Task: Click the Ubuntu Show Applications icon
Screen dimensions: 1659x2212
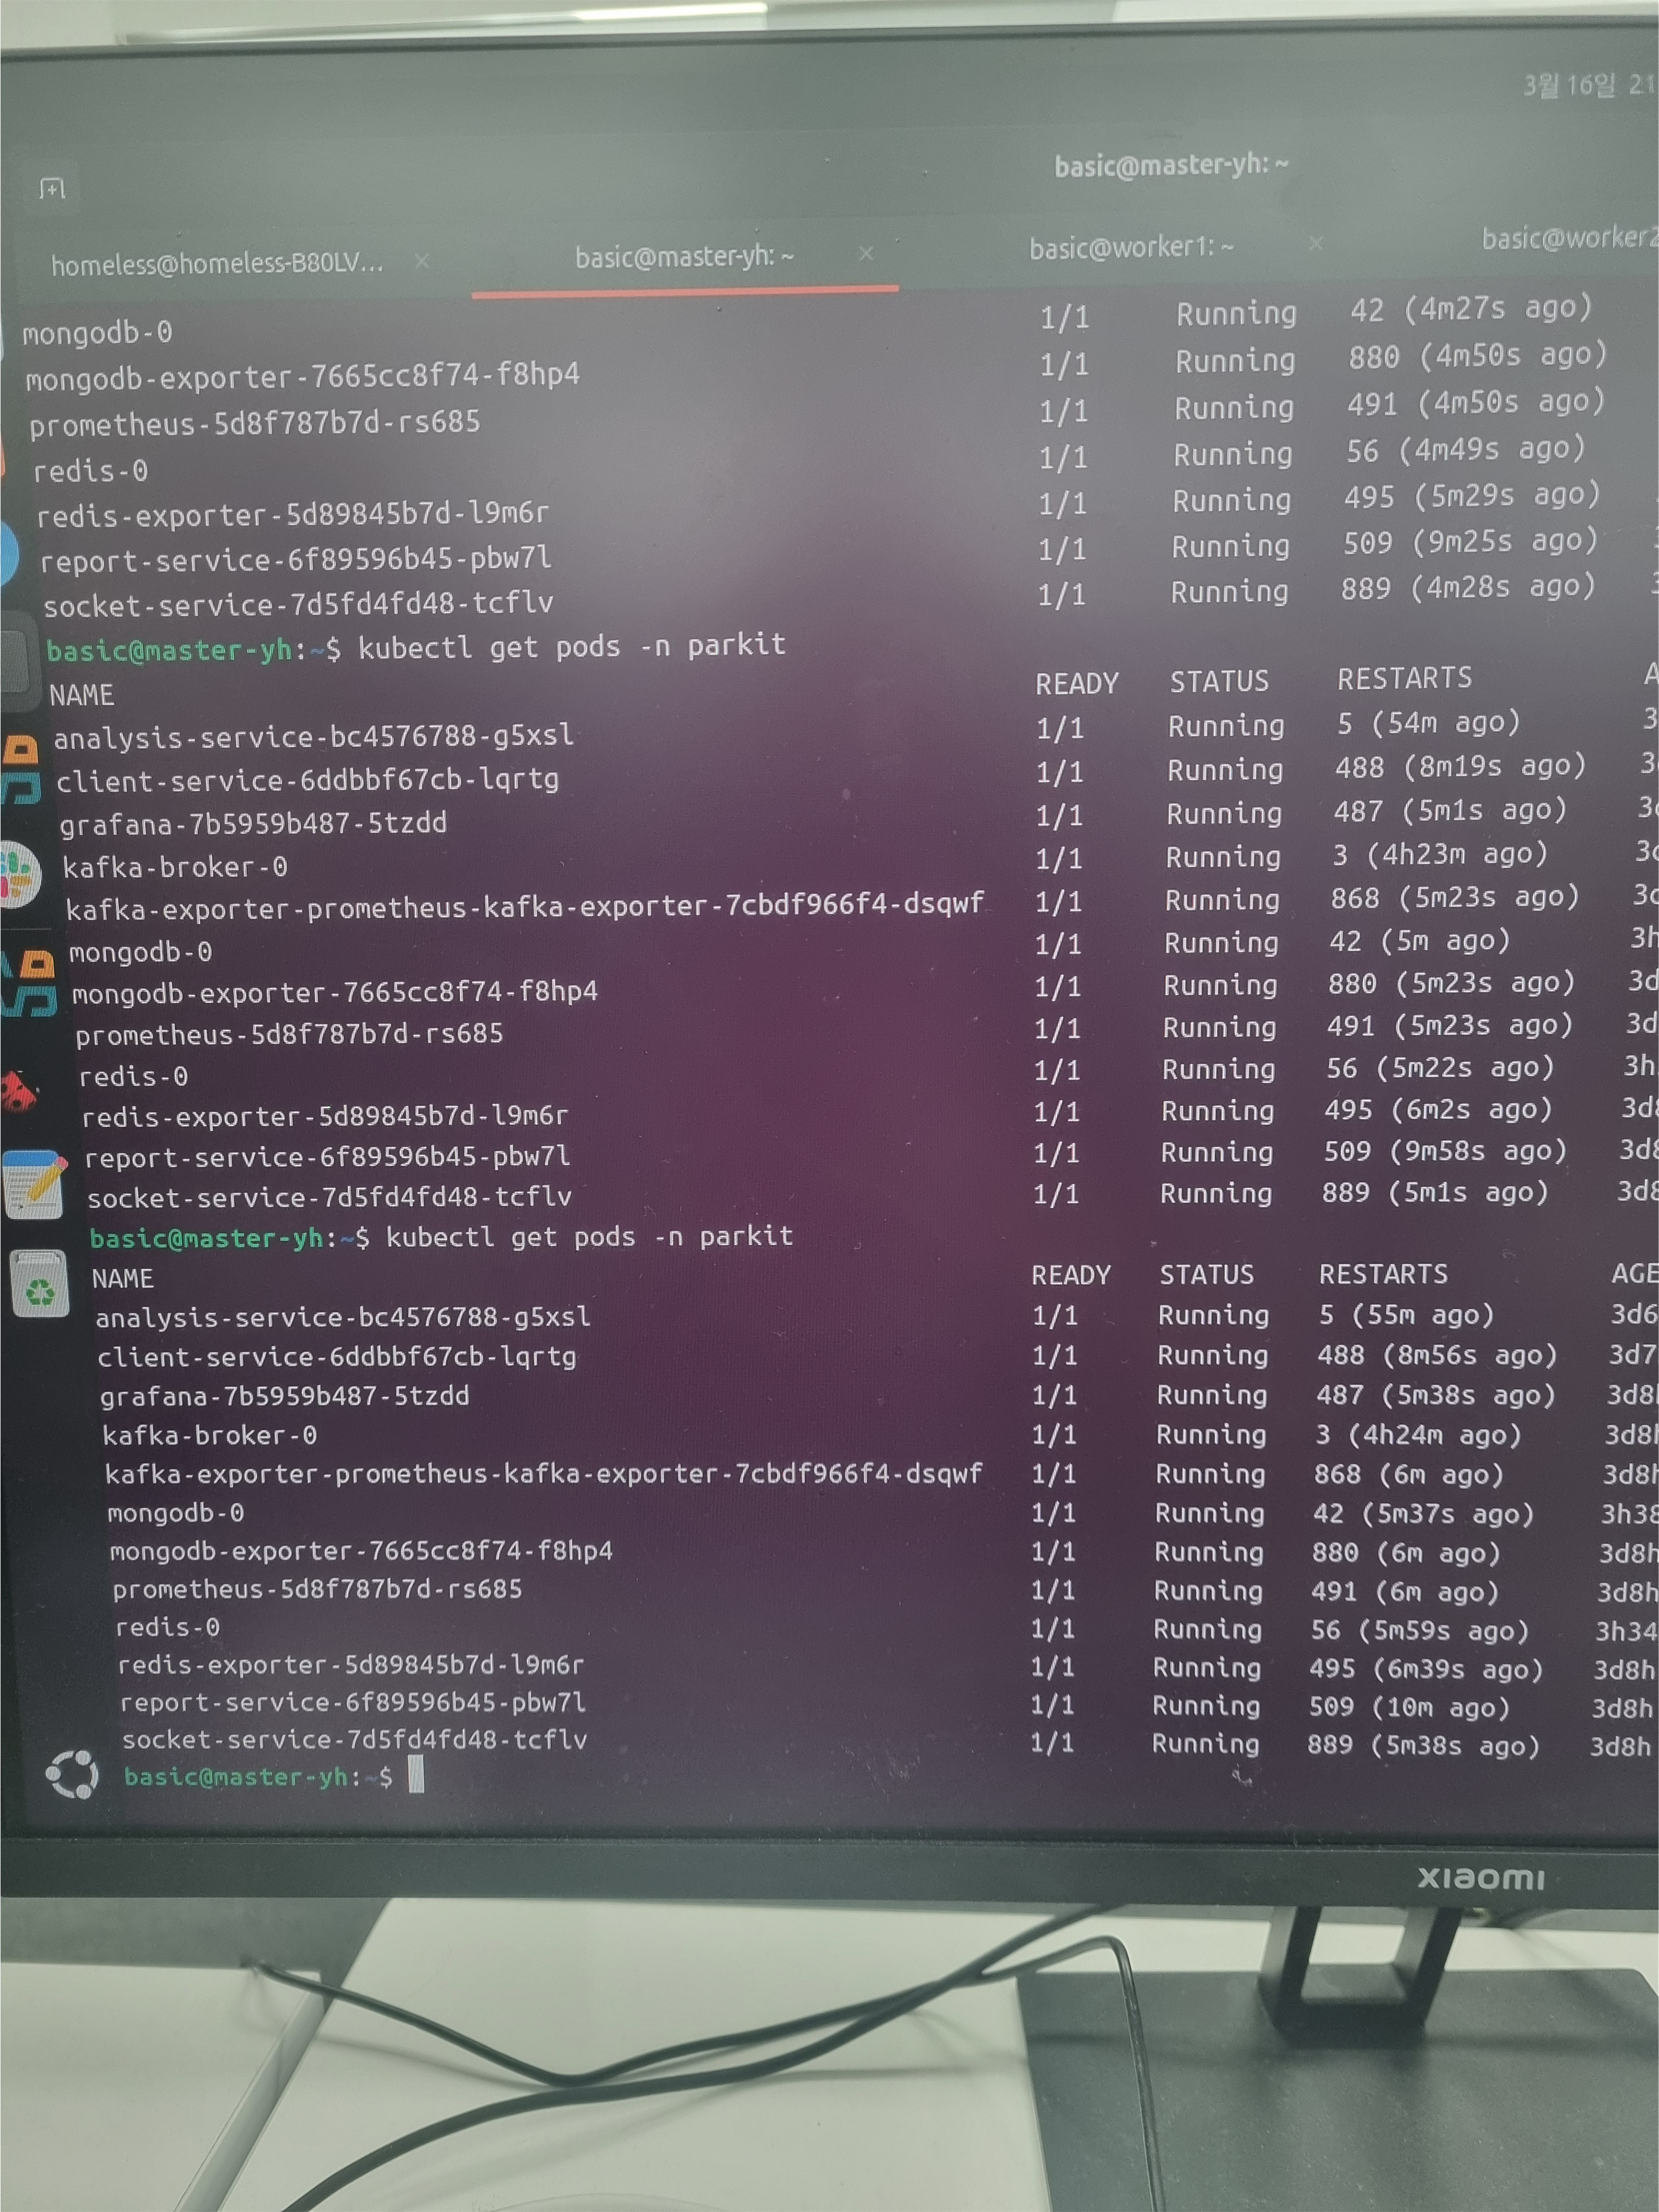Action: [72, 1775]
